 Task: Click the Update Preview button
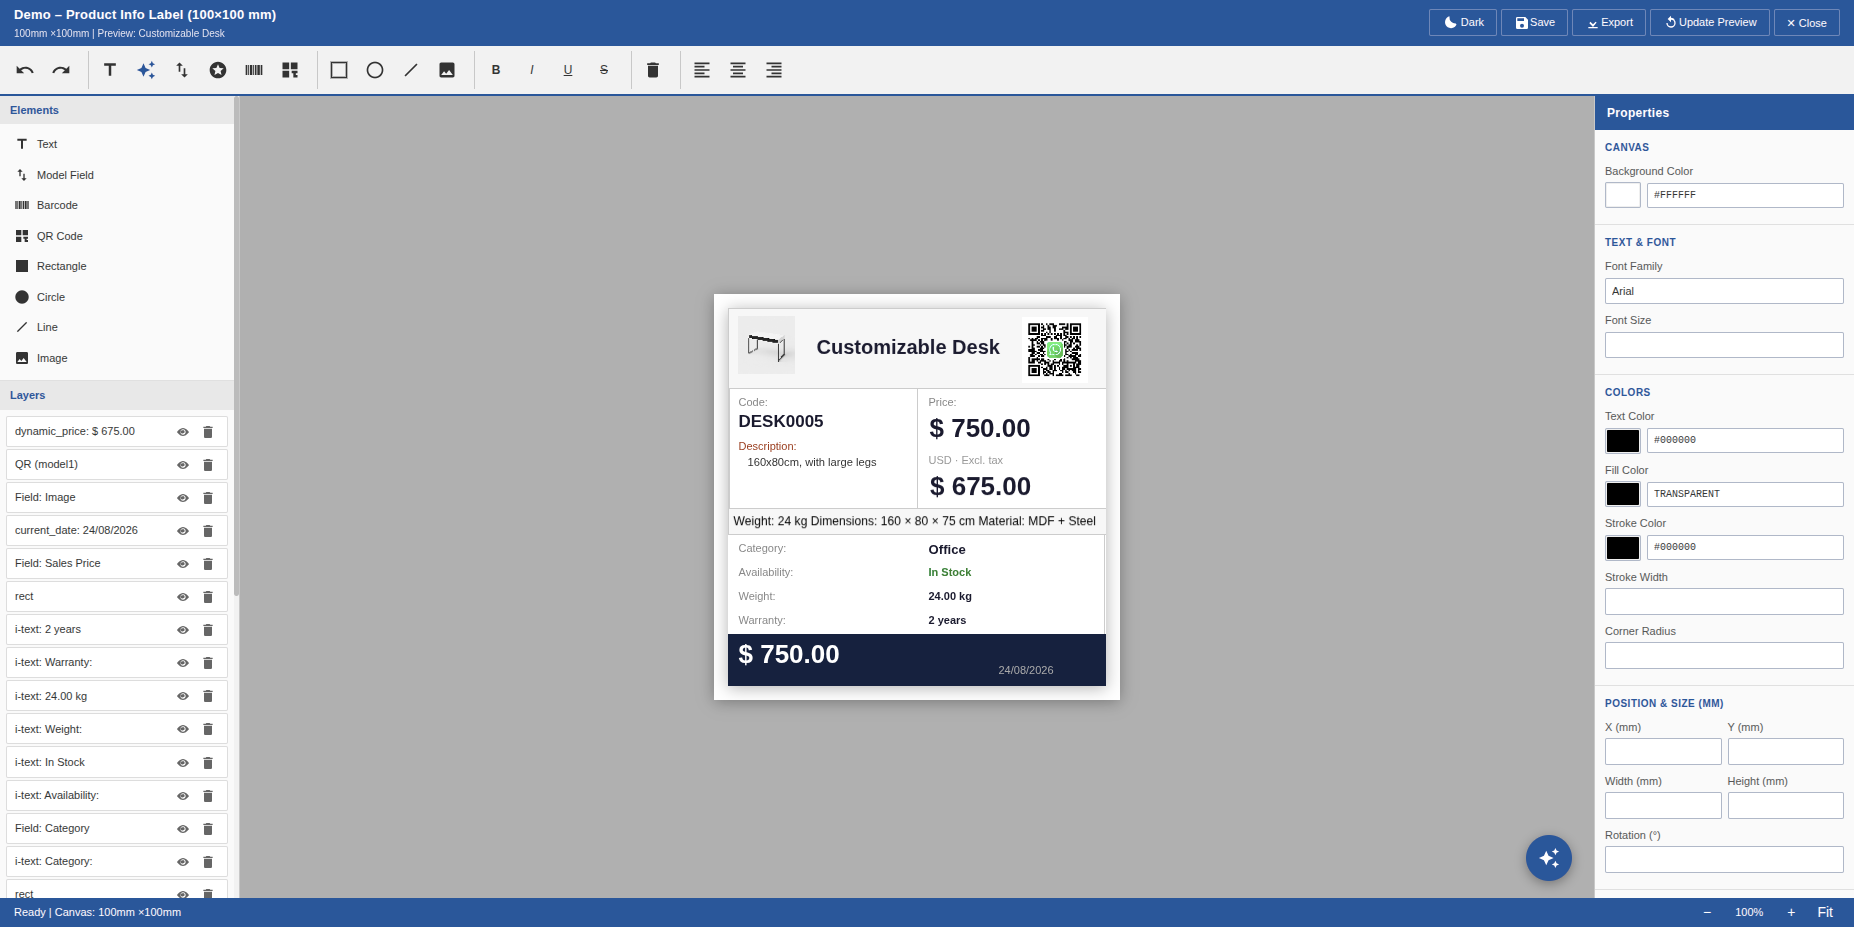point(1710,22)
